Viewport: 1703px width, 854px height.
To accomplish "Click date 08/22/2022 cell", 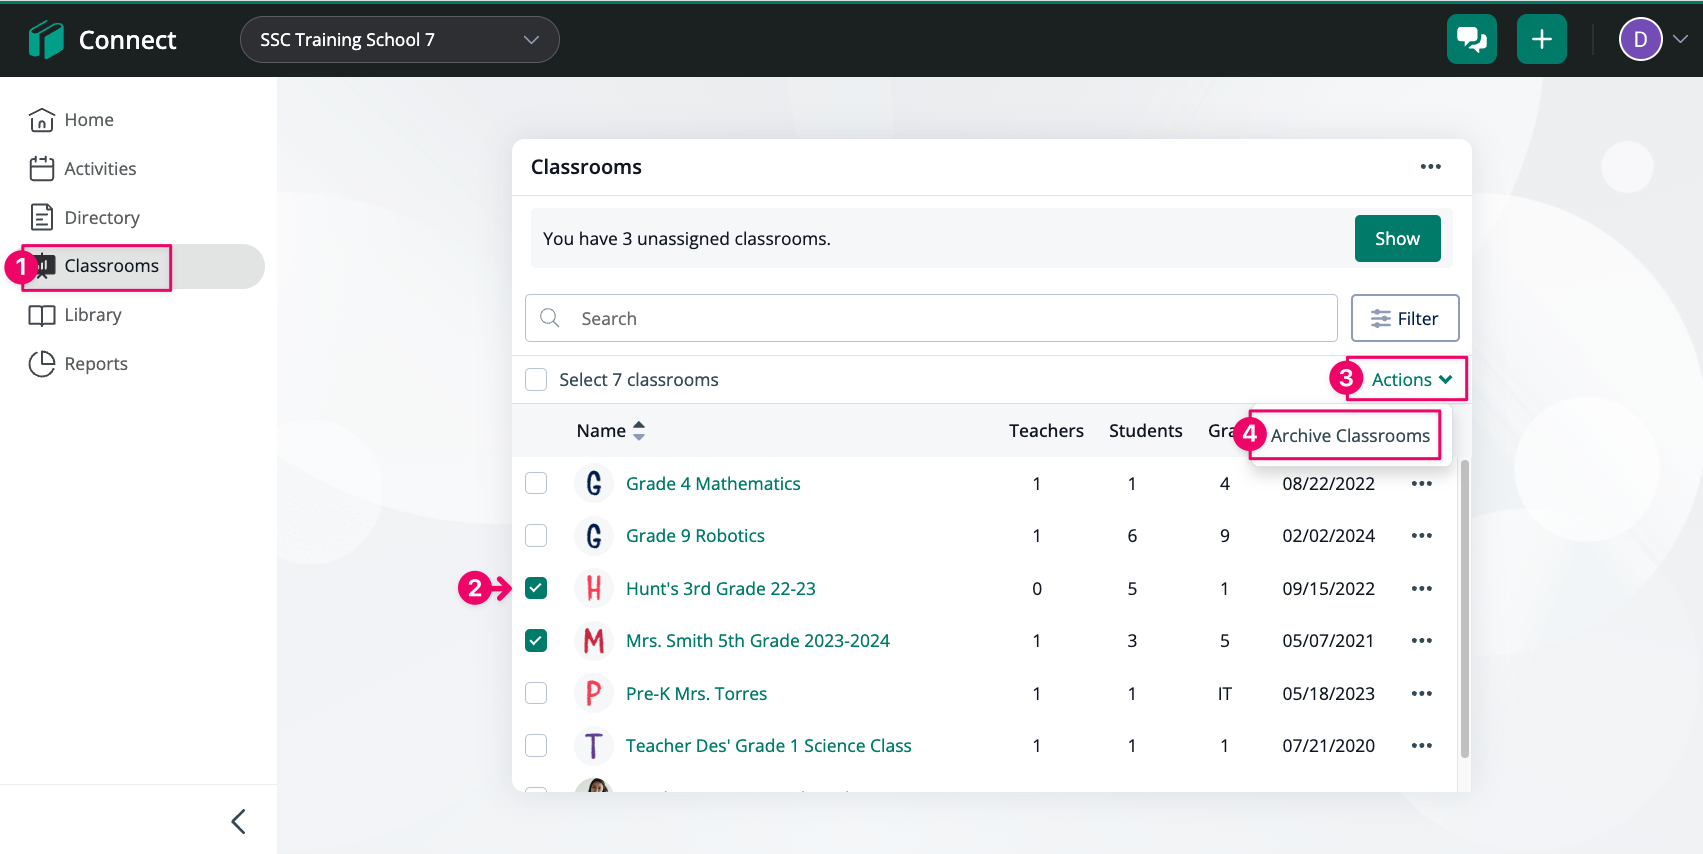I will point(1328,484).
